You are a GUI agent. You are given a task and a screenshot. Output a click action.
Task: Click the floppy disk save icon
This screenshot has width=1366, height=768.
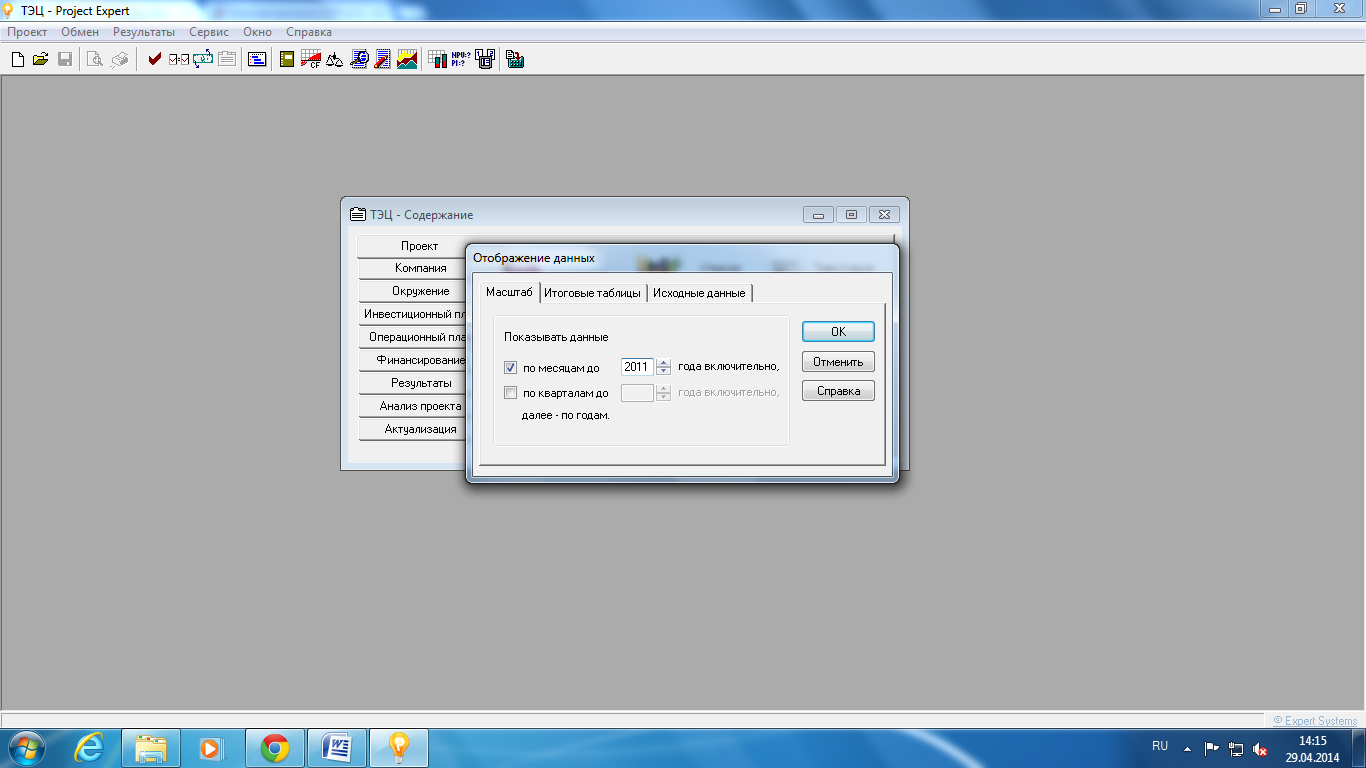click(65, 60)
